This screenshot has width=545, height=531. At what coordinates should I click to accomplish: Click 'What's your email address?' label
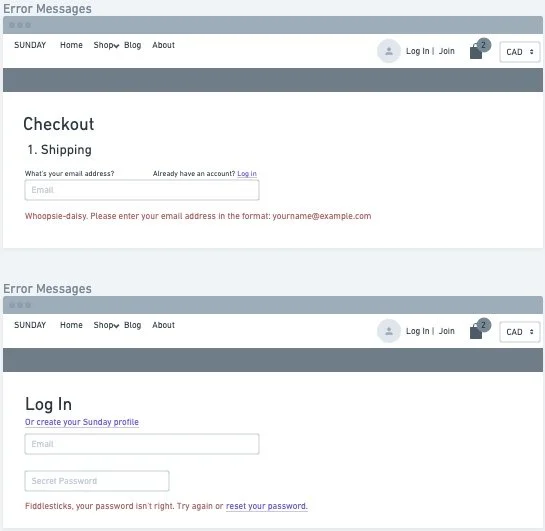point(70,173)
